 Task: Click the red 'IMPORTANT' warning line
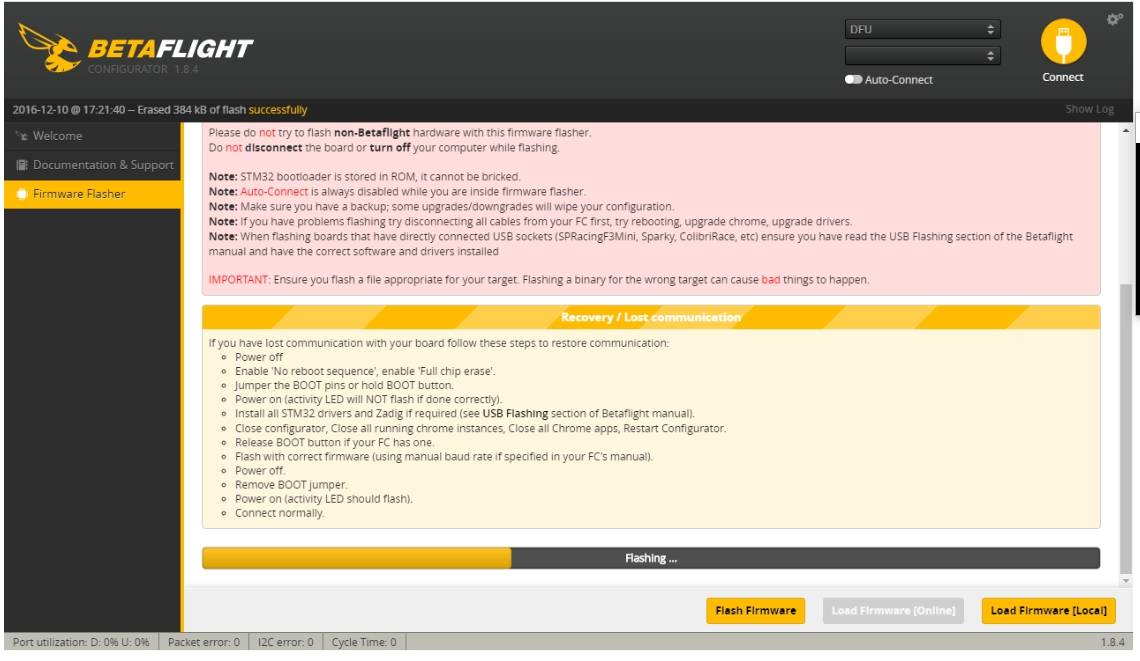pyautogui.click(x=539, y=280)
